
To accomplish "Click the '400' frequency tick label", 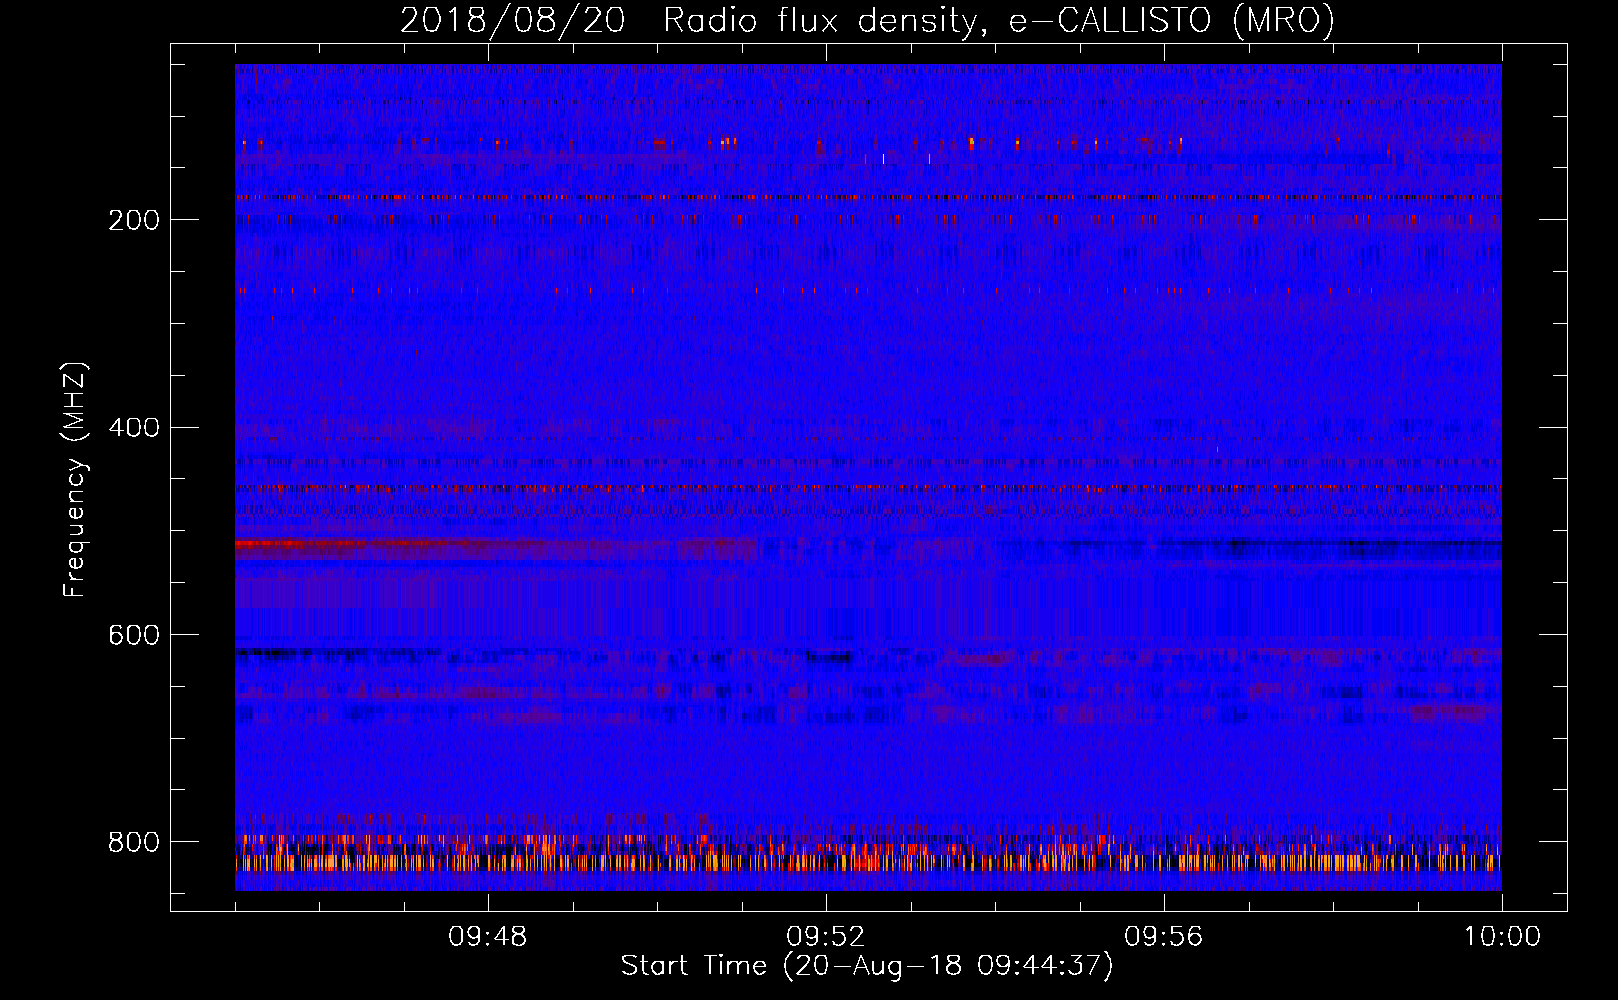I will (134, 428).
